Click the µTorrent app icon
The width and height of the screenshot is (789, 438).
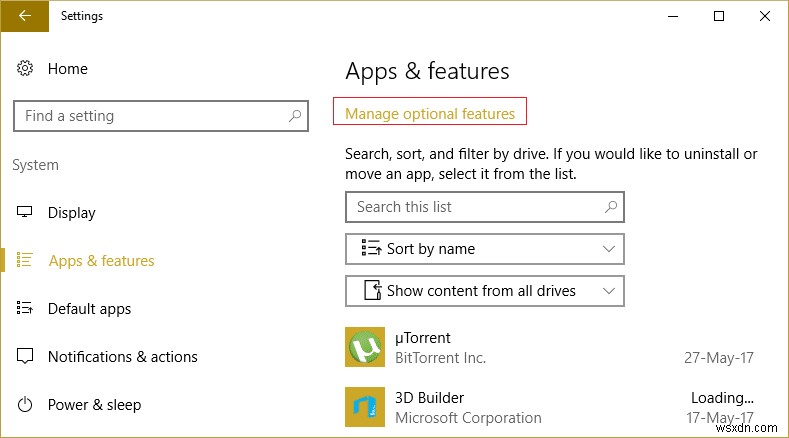click(x=364, y=347)
